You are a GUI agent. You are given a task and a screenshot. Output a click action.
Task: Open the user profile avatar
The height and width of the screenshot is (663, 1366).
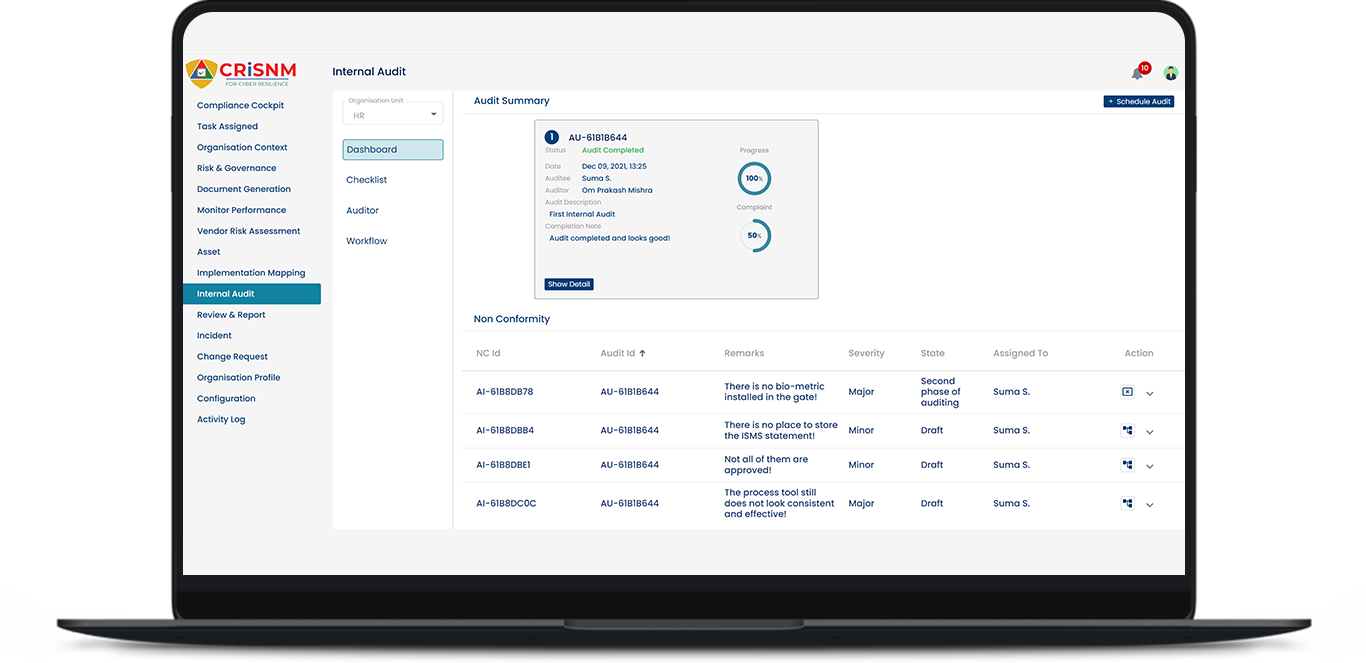[x=1171, y=73]
